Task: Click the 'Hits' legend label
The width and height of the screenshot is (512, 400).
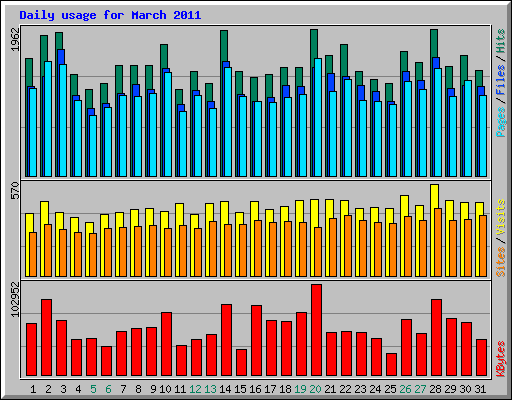Action: click(x=501, y=41)
